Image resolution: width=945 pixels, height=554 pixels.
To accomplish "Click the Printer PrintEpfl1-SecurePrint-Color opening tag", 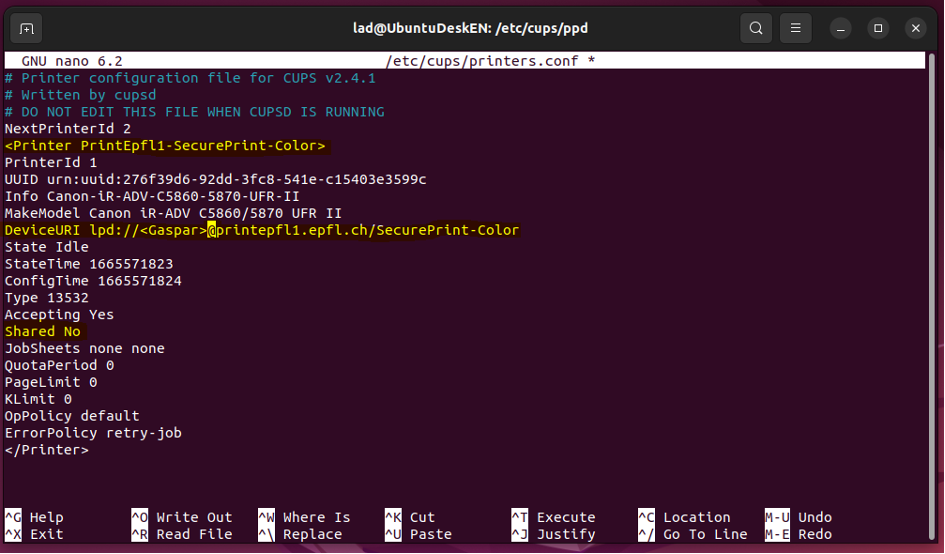I will pos(165,146).
